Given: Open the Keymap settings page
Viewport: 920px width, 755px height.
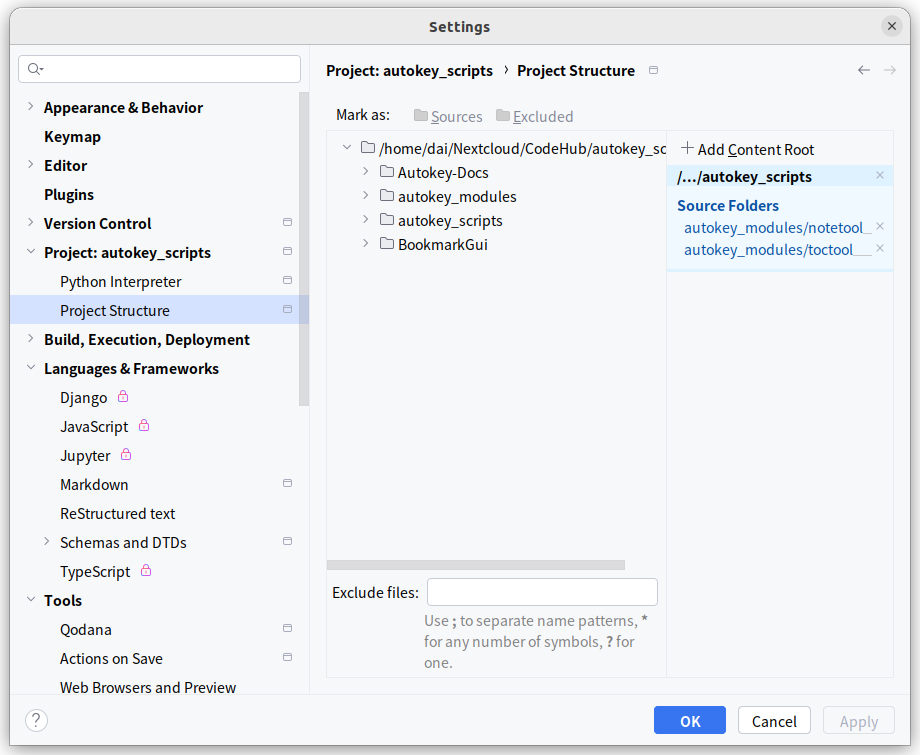Looking at the screenshot, I should click(x=72, y=136).
